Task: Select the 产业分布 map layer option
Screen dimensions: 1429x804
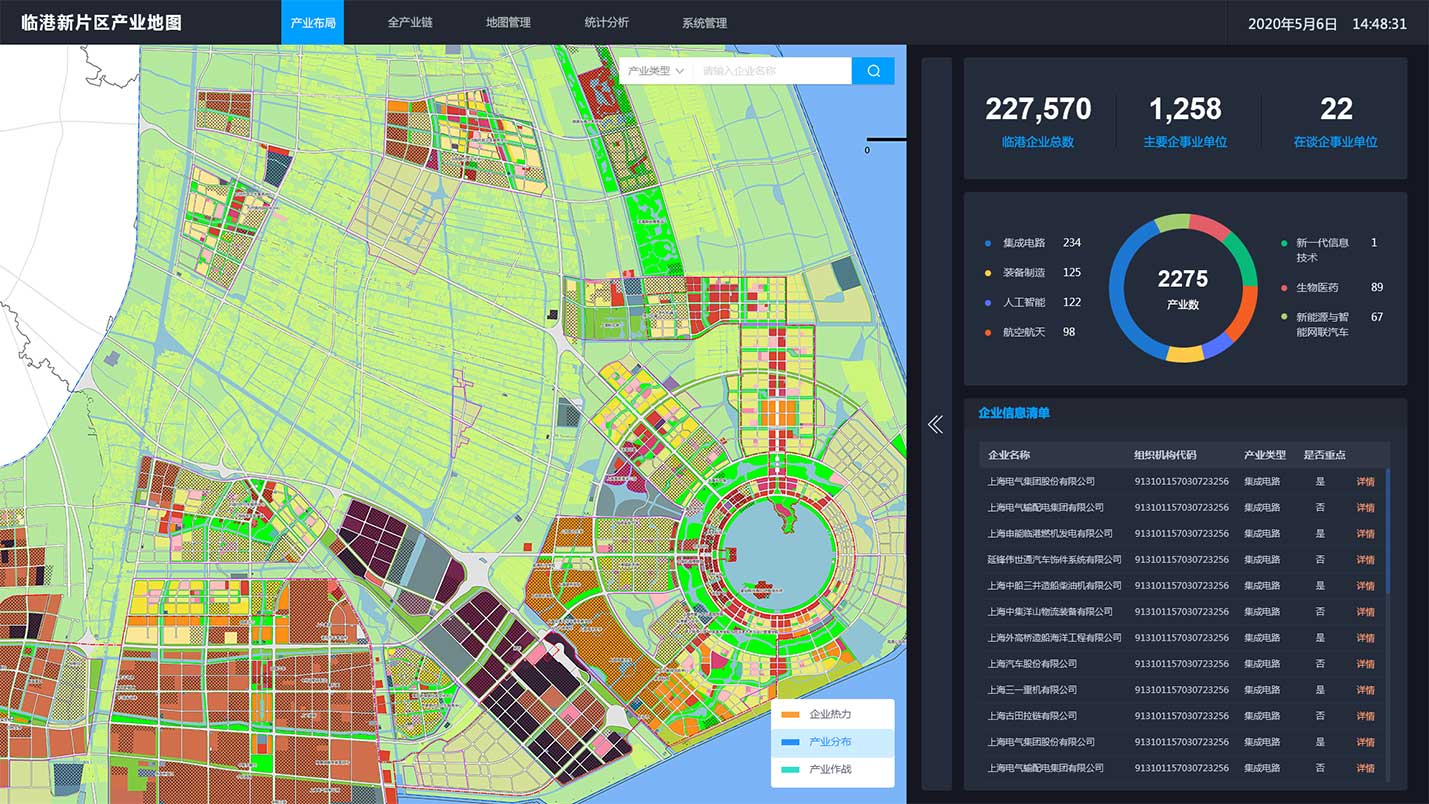Action: coord(832,742)
